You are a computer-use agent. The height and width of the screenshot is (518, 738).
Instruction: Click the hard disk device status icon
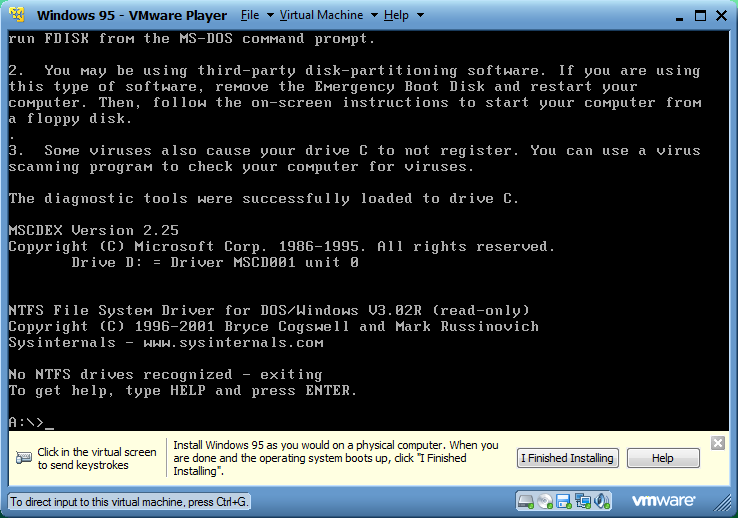coord(526,502)
